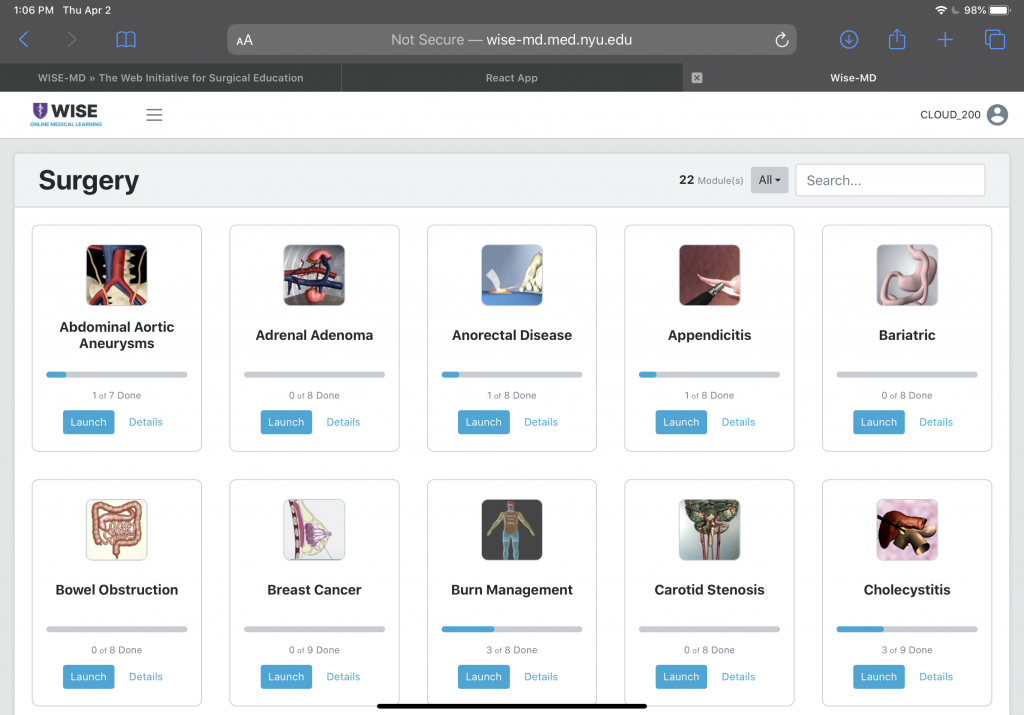This screenshot has width=1024, height=715.
Task: Show all open tabs overview
Action: 994,40
